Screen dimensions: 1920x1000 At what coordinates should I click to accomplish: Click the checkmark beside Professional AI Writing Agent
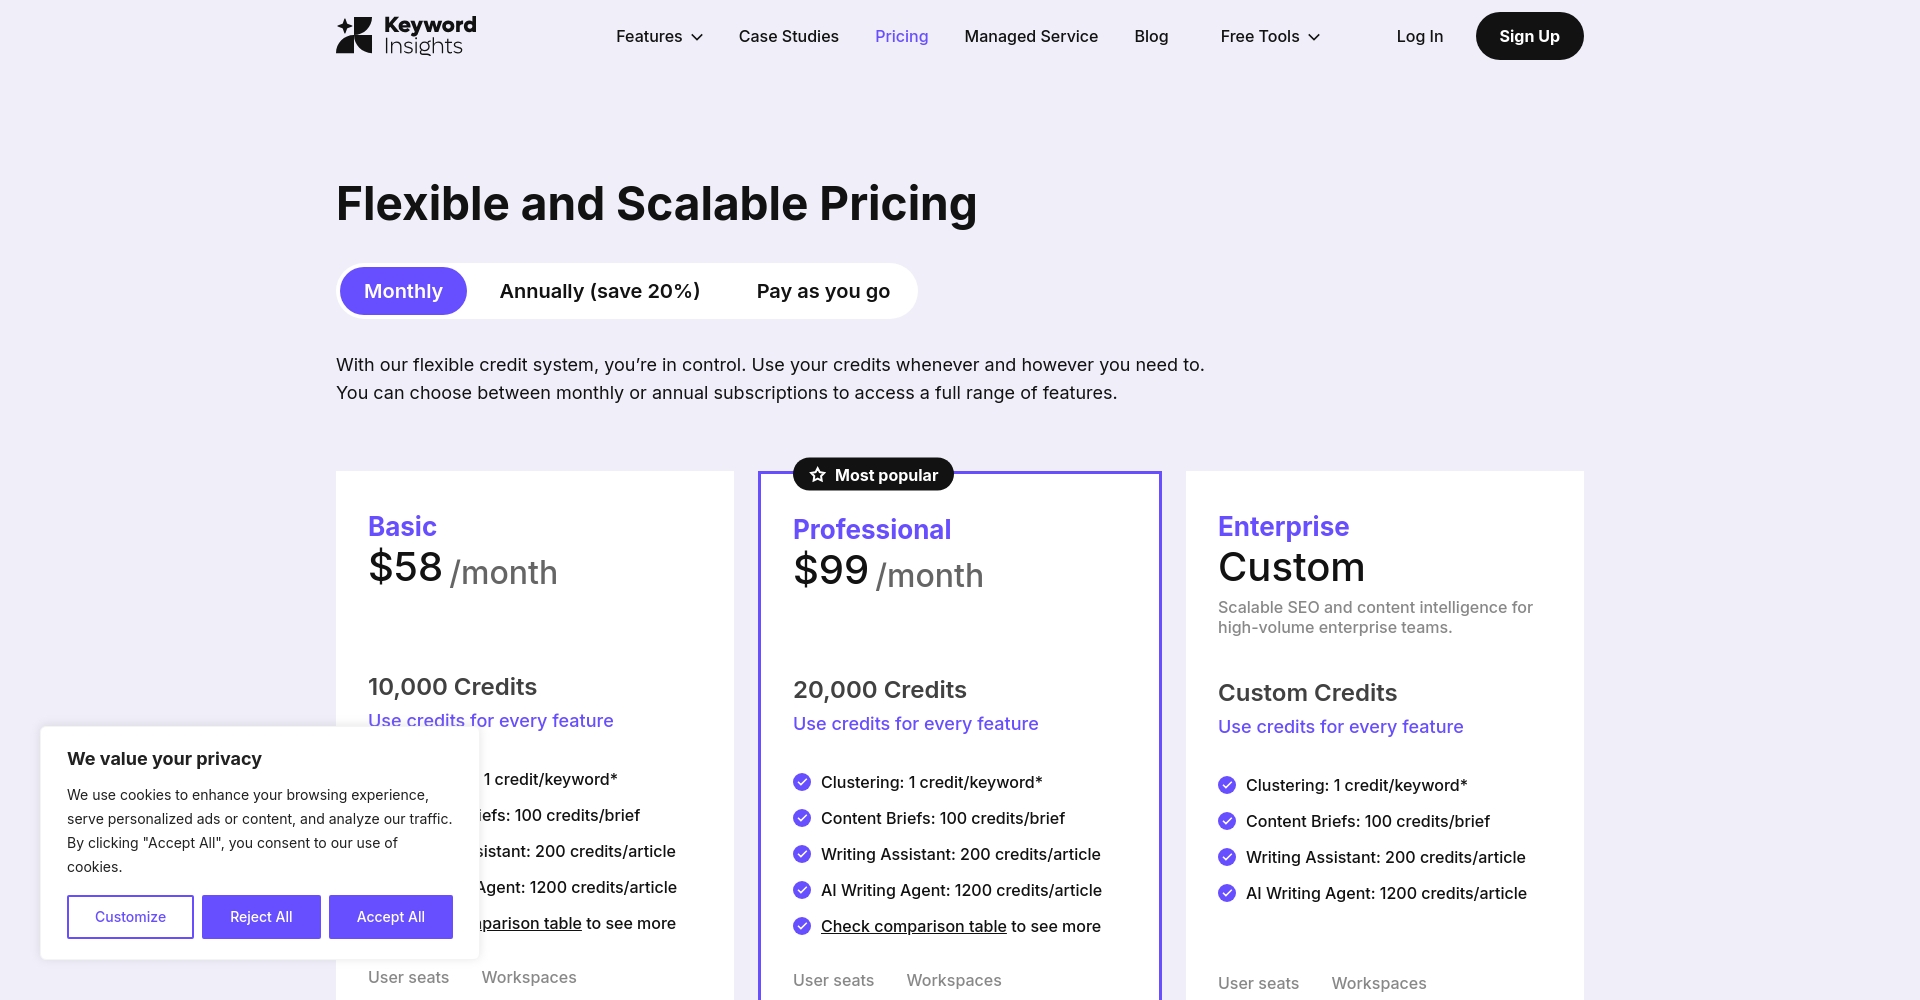pyautogui.click(x=802, y=890)
